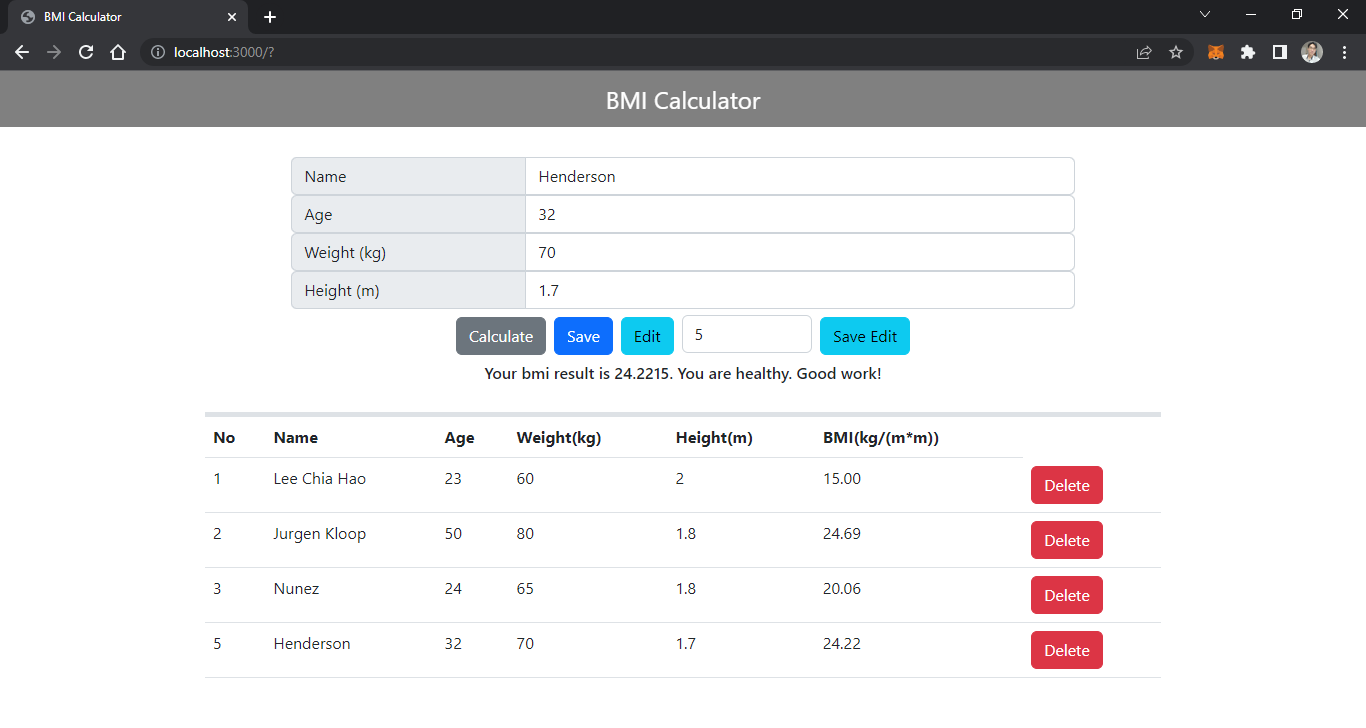1366x728 pixels.
Task: Bookmark the page with the star icon
Action: tap(1176, 52)
